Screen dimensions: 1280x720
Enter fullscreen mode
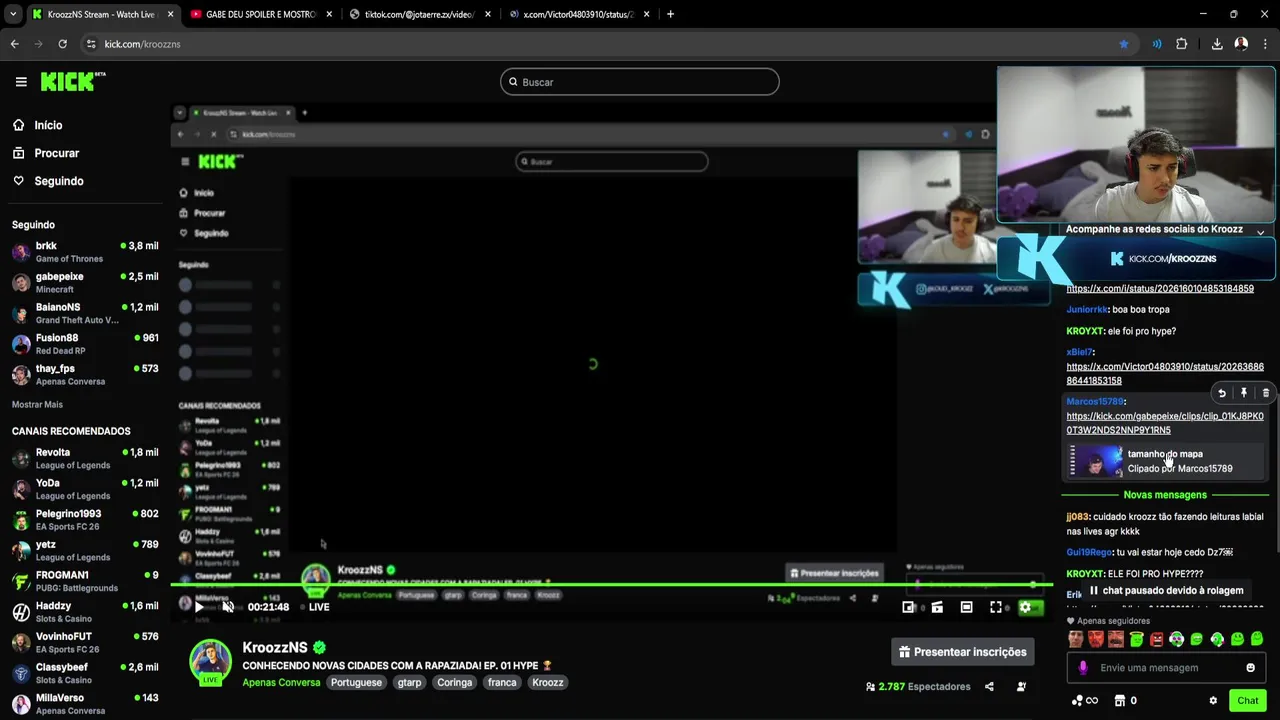pos(996,607)
